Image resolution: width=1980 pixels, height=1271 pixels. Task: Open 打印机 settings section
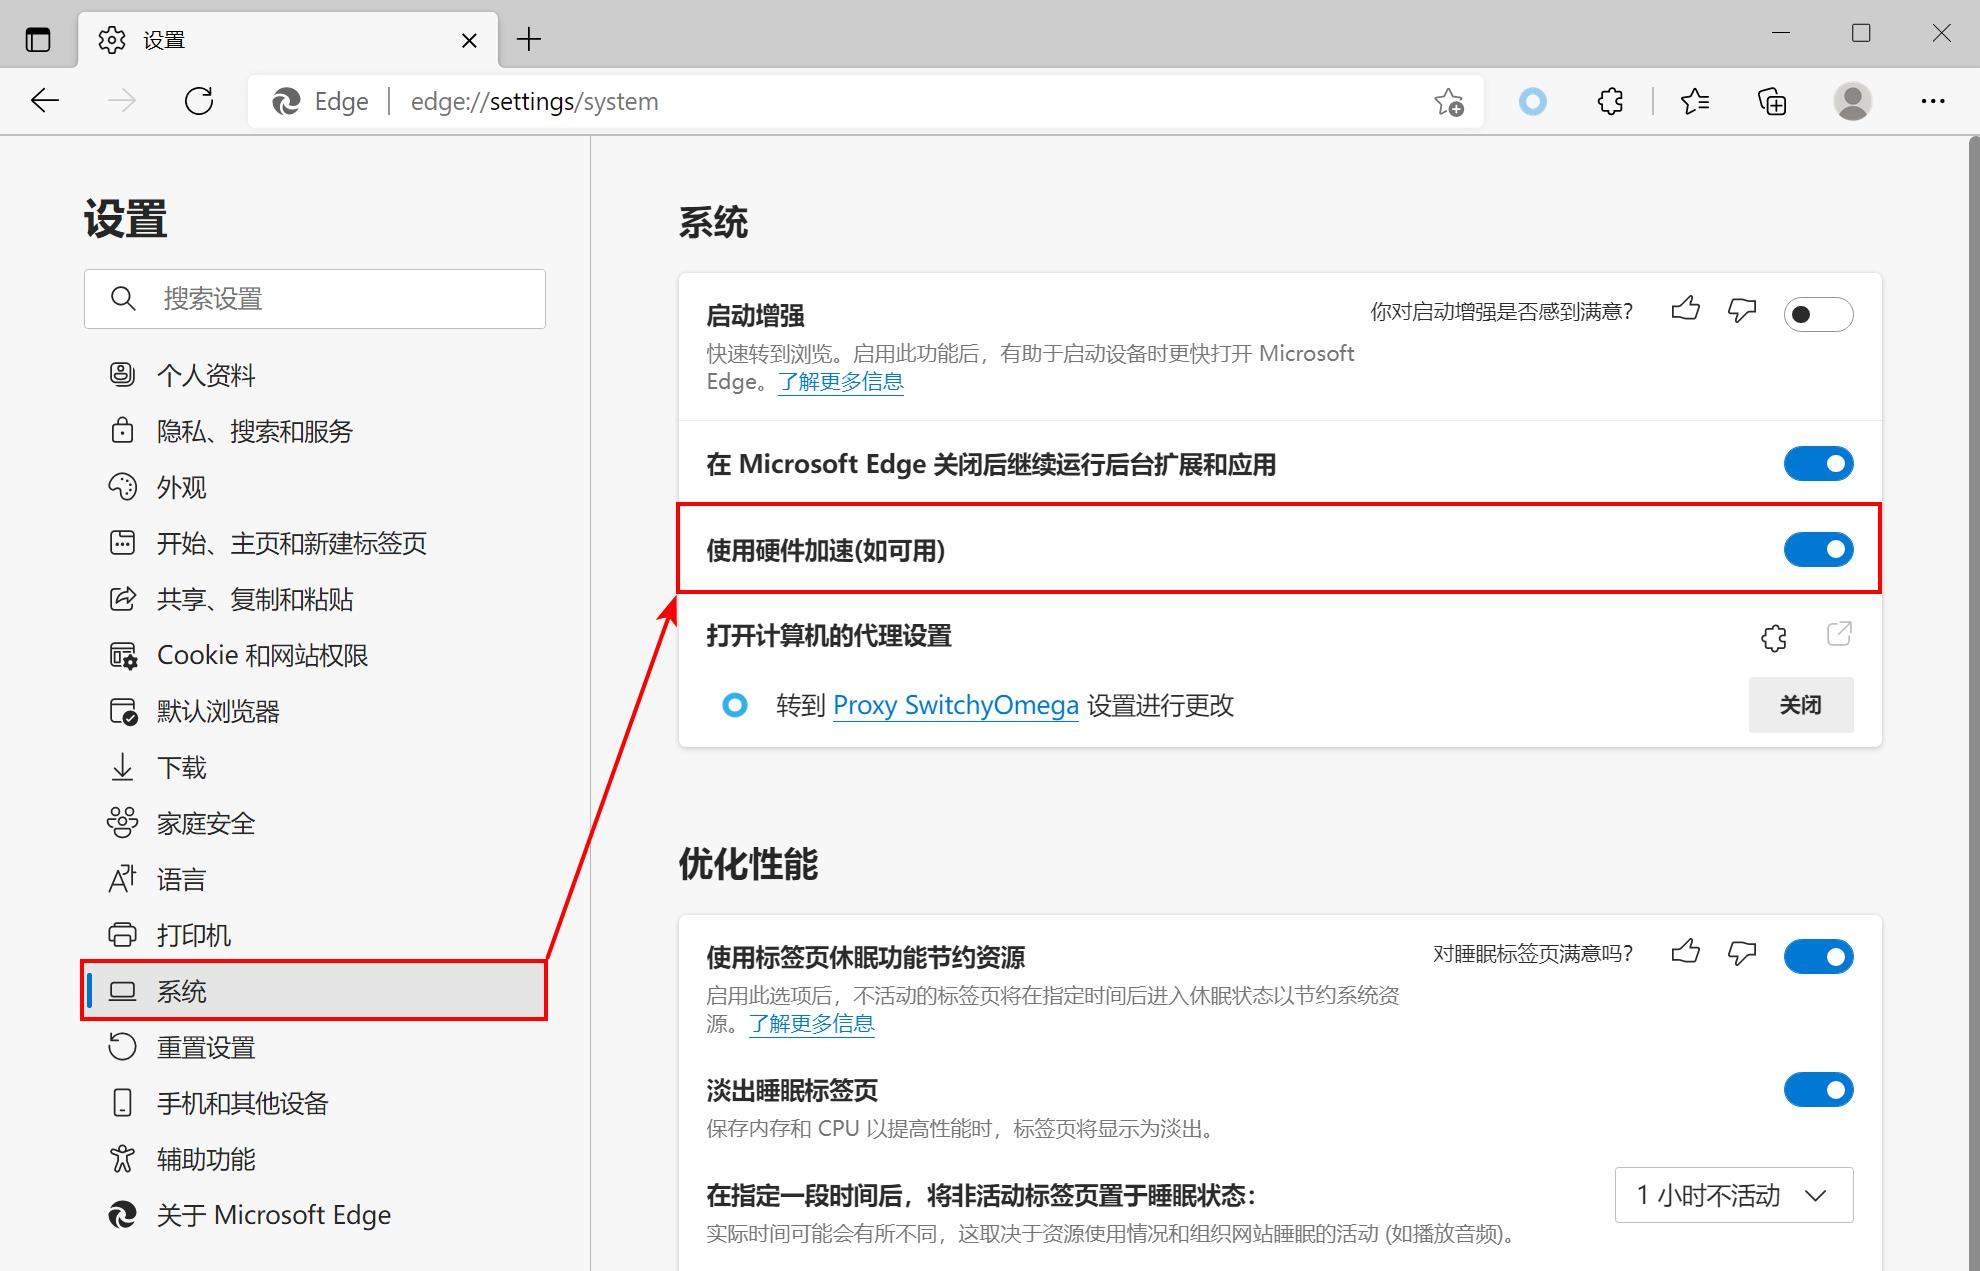point(315,935)
